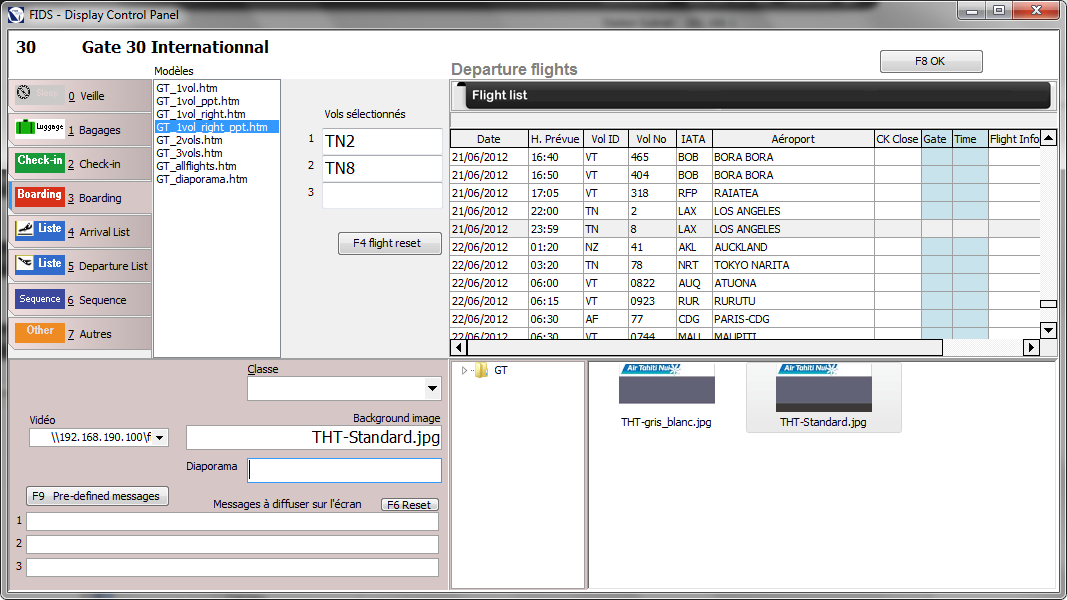Click the purple Sequence icon
The width and height of the screenshot is (1067, 600).
tap(40, 299)
